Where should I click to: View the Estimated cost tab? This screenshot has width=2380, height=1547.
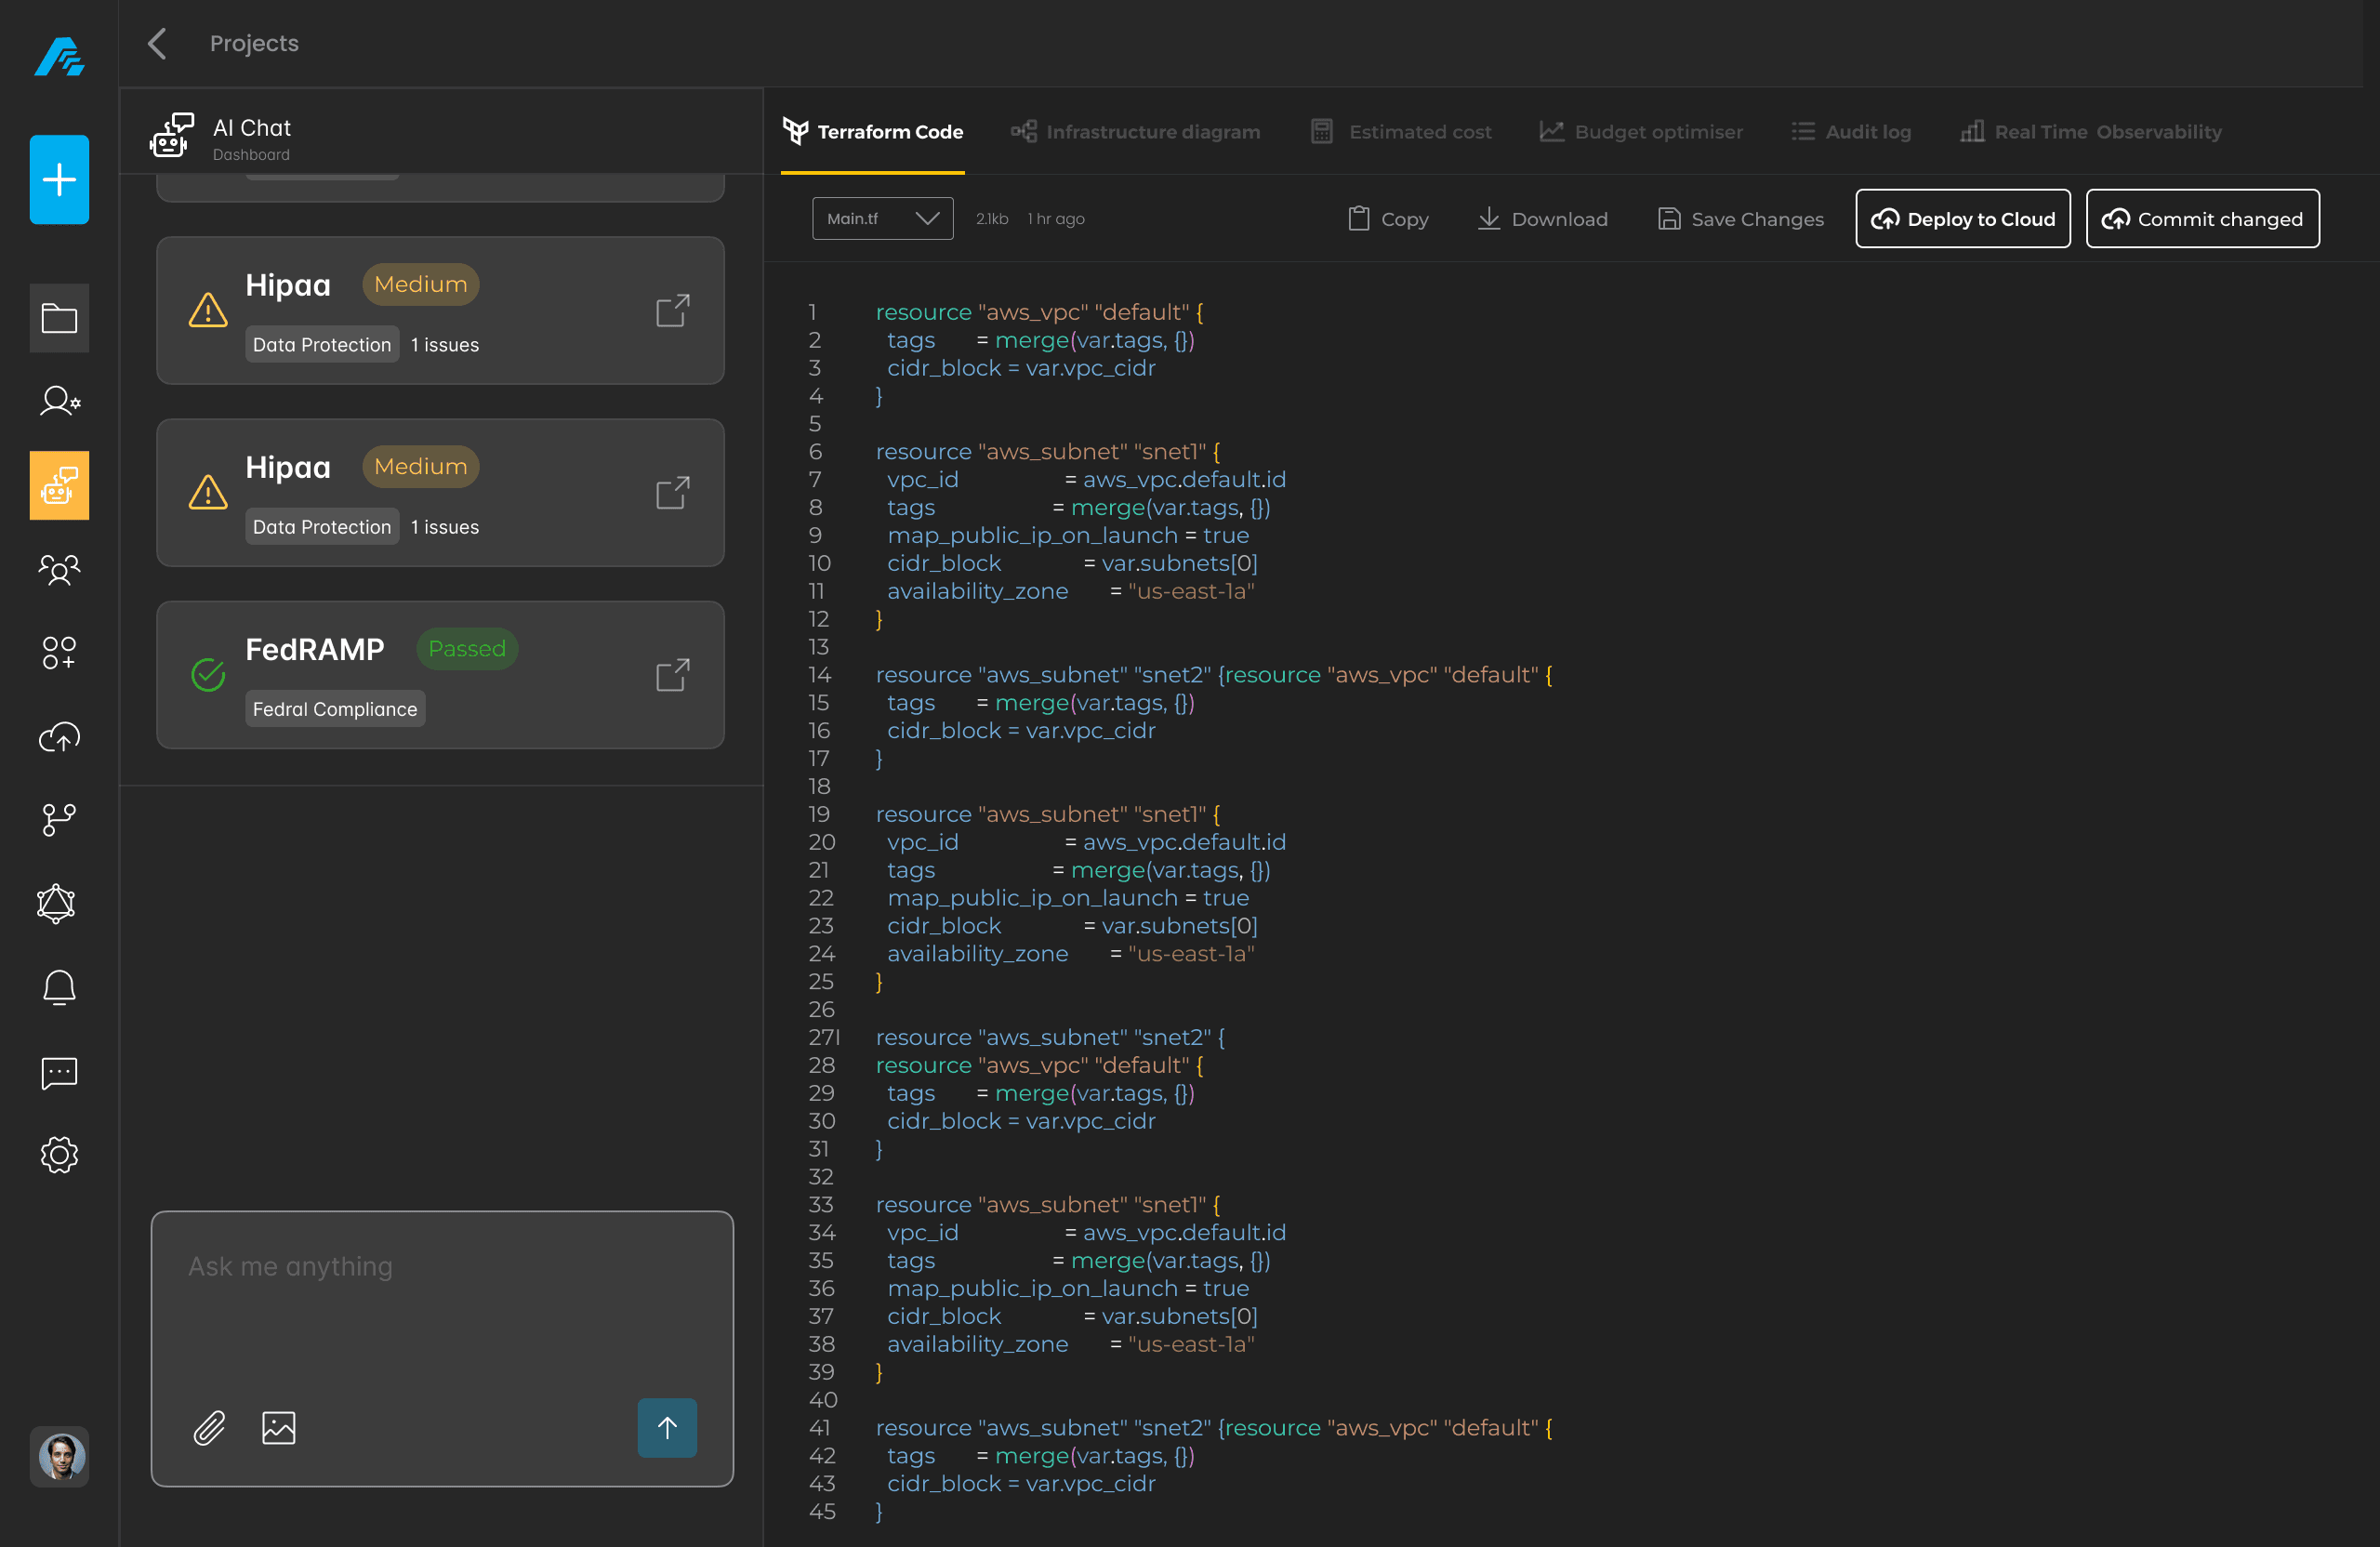[x=1400, y=131]
